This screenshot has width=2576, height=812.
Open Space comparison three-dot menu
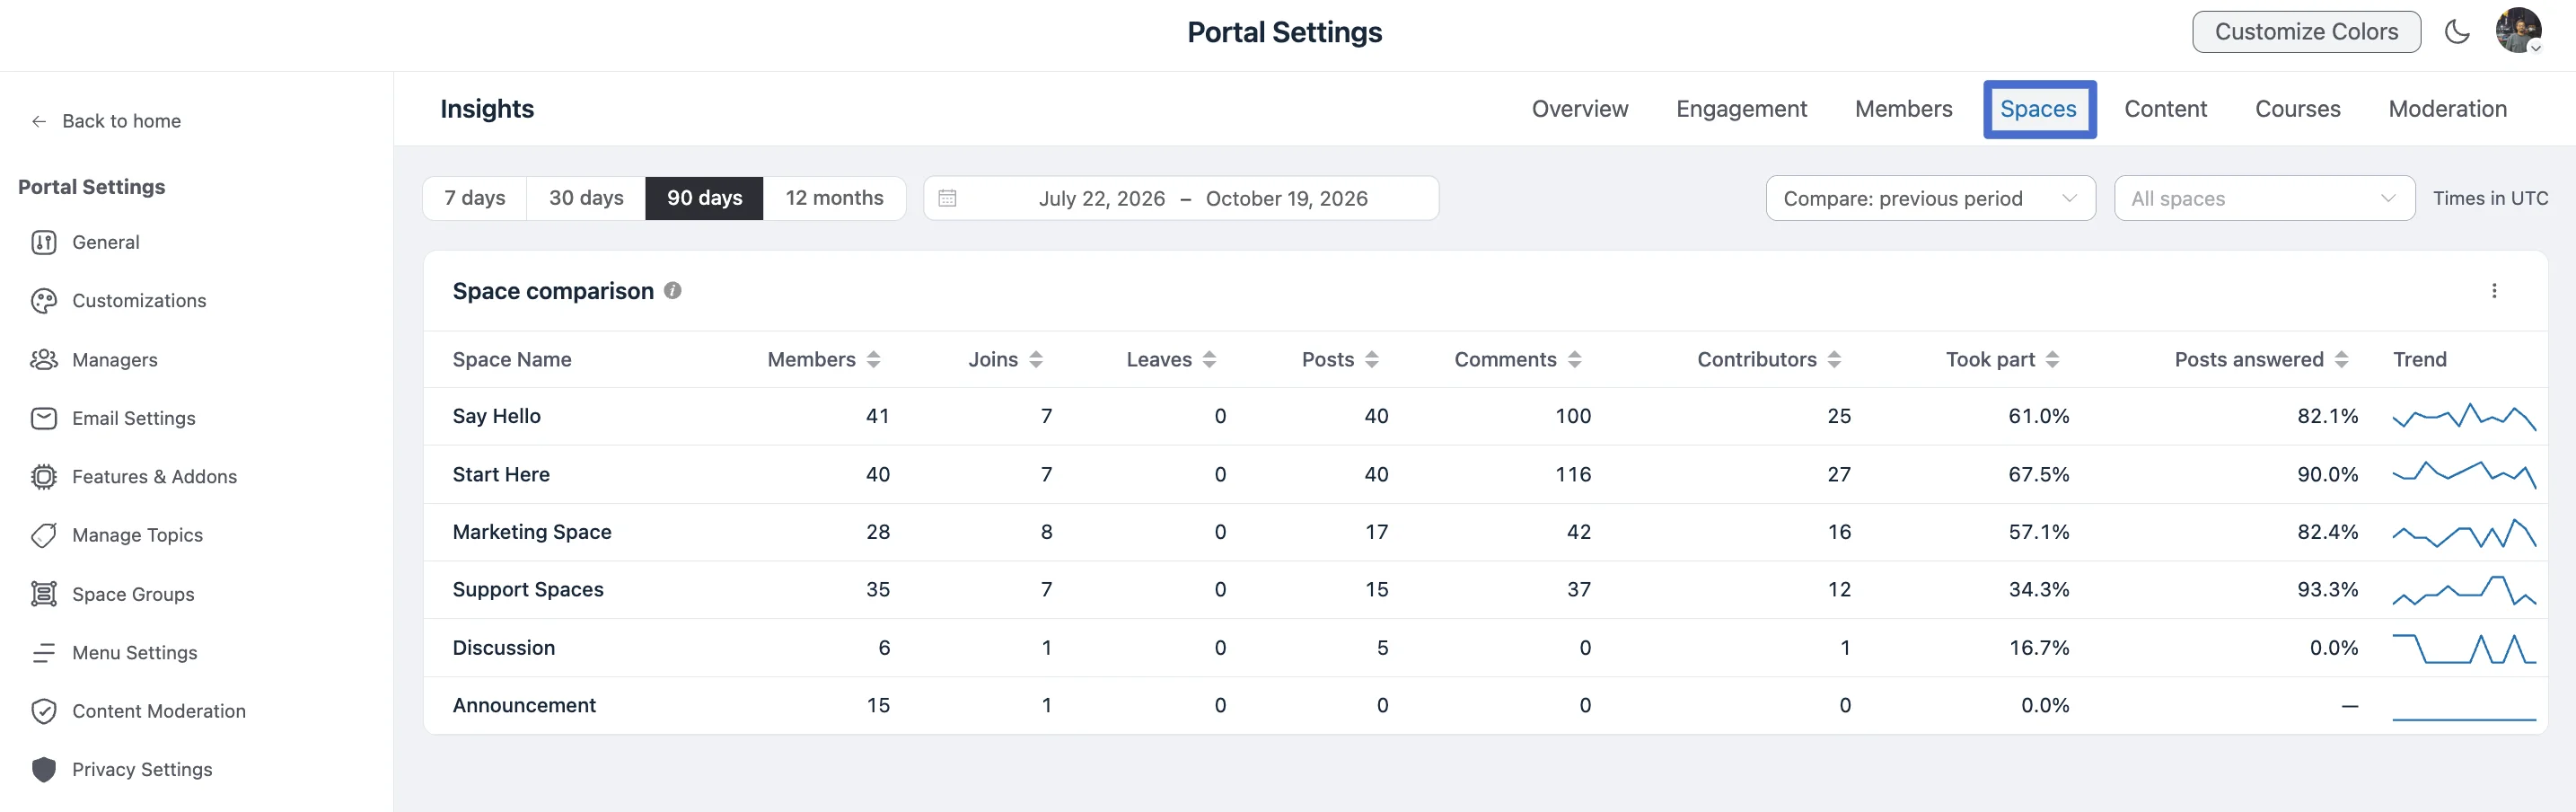coord(2494,291)
